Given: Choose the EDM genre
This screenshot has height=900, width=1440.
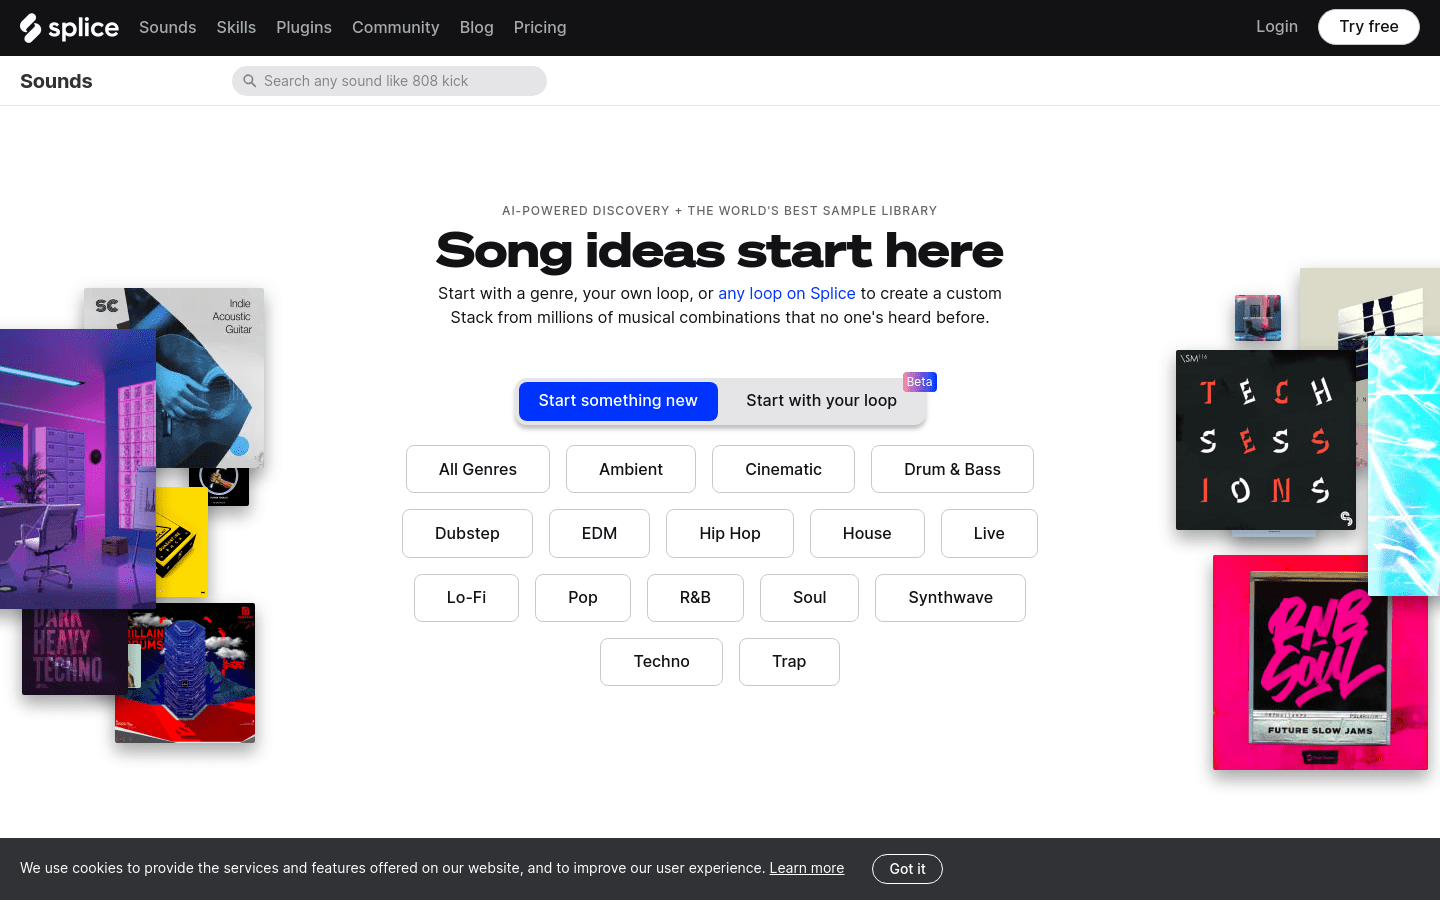Looking at the screenshot, I should tap(599, 533).
